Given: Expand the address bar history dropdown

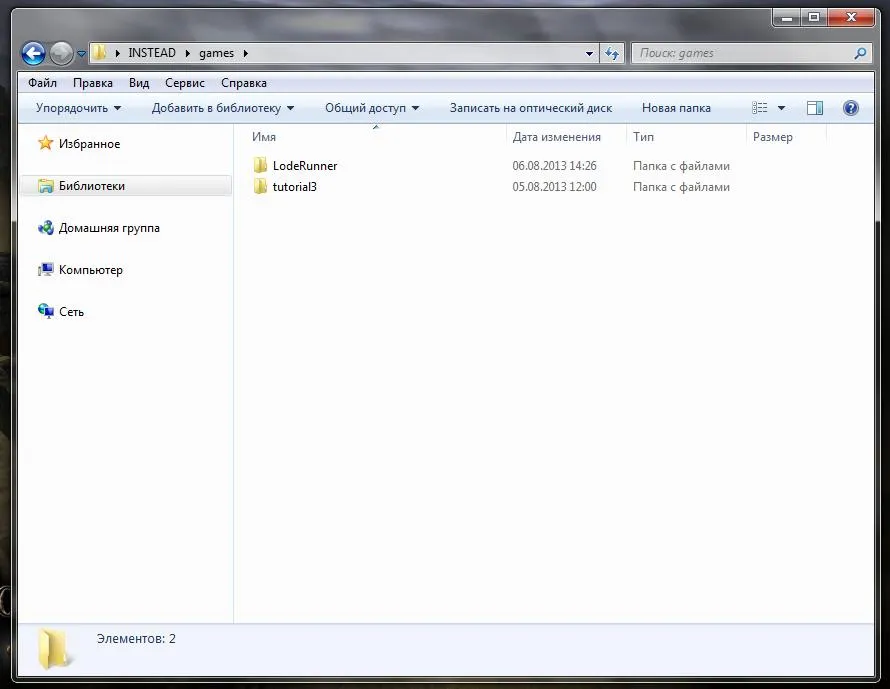Looking at the screenshot, I should click(x=590, y=54).
